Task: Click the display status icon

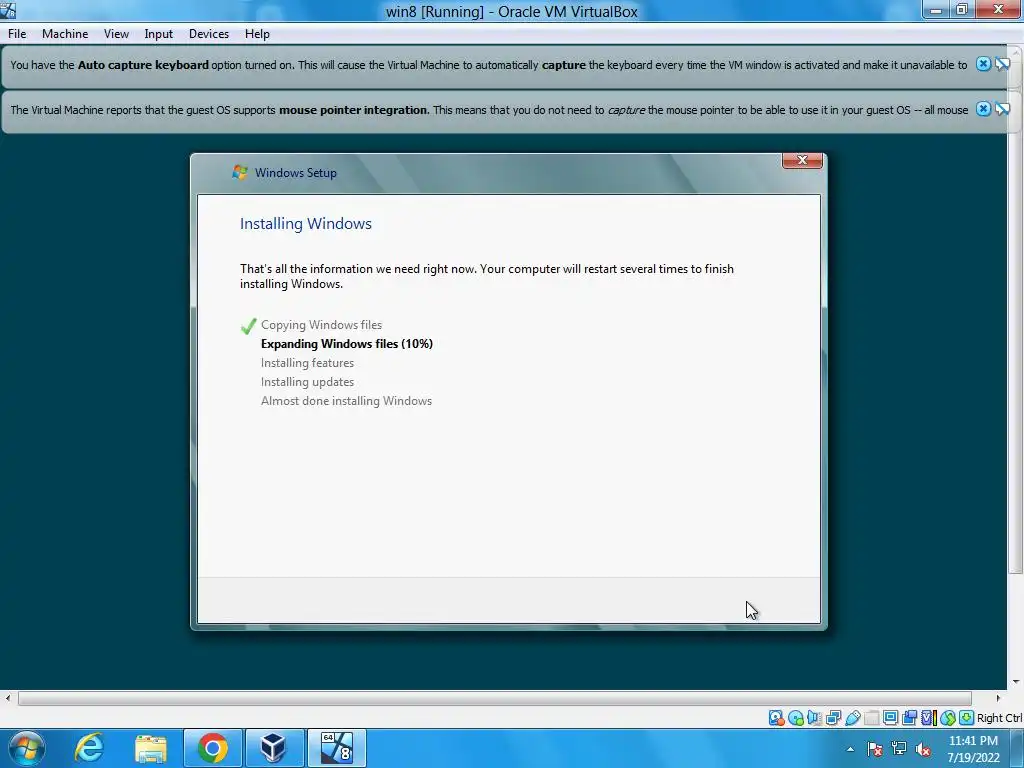Action: point(890,718)
